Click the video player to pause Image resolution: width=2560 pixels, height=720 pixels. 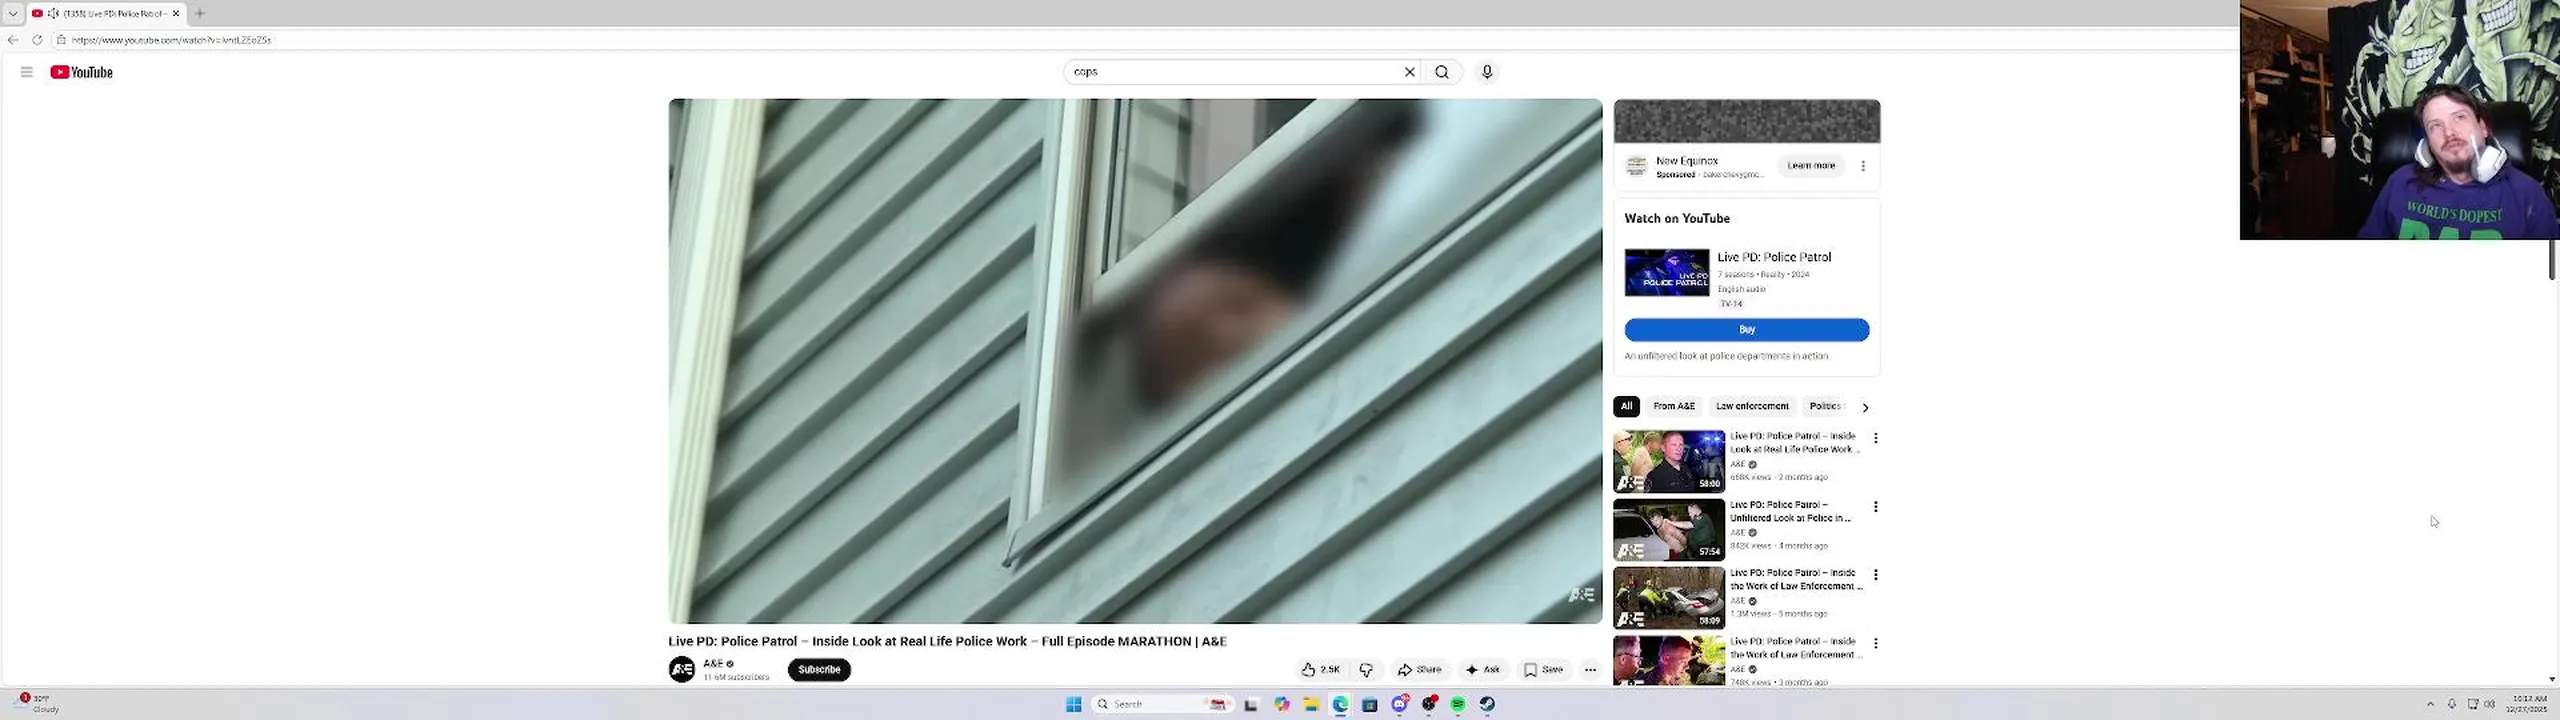point(1135,361)
